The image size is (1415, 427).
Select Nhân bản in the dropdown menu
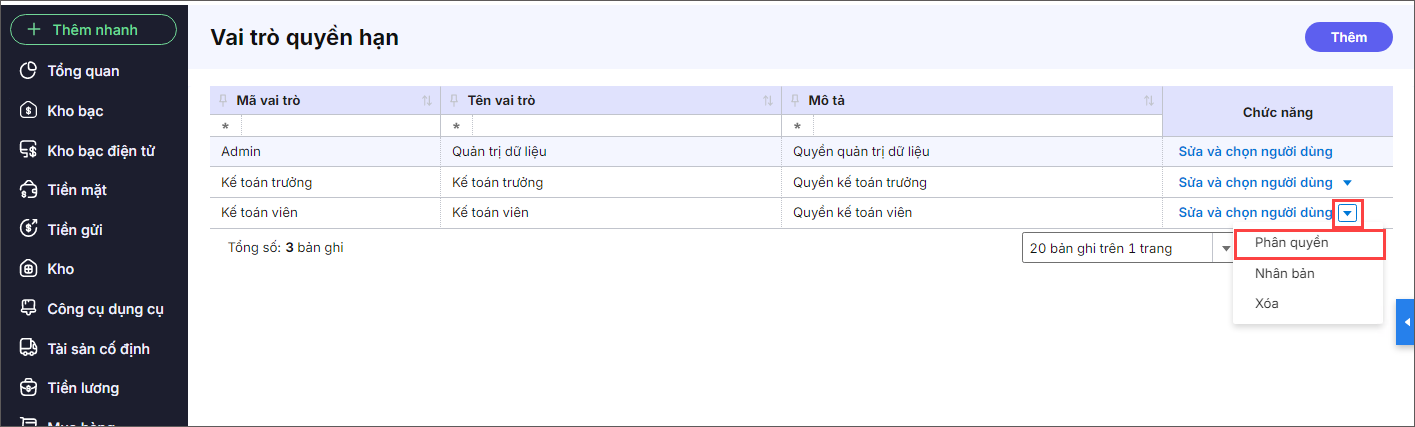pos(1284,273)
